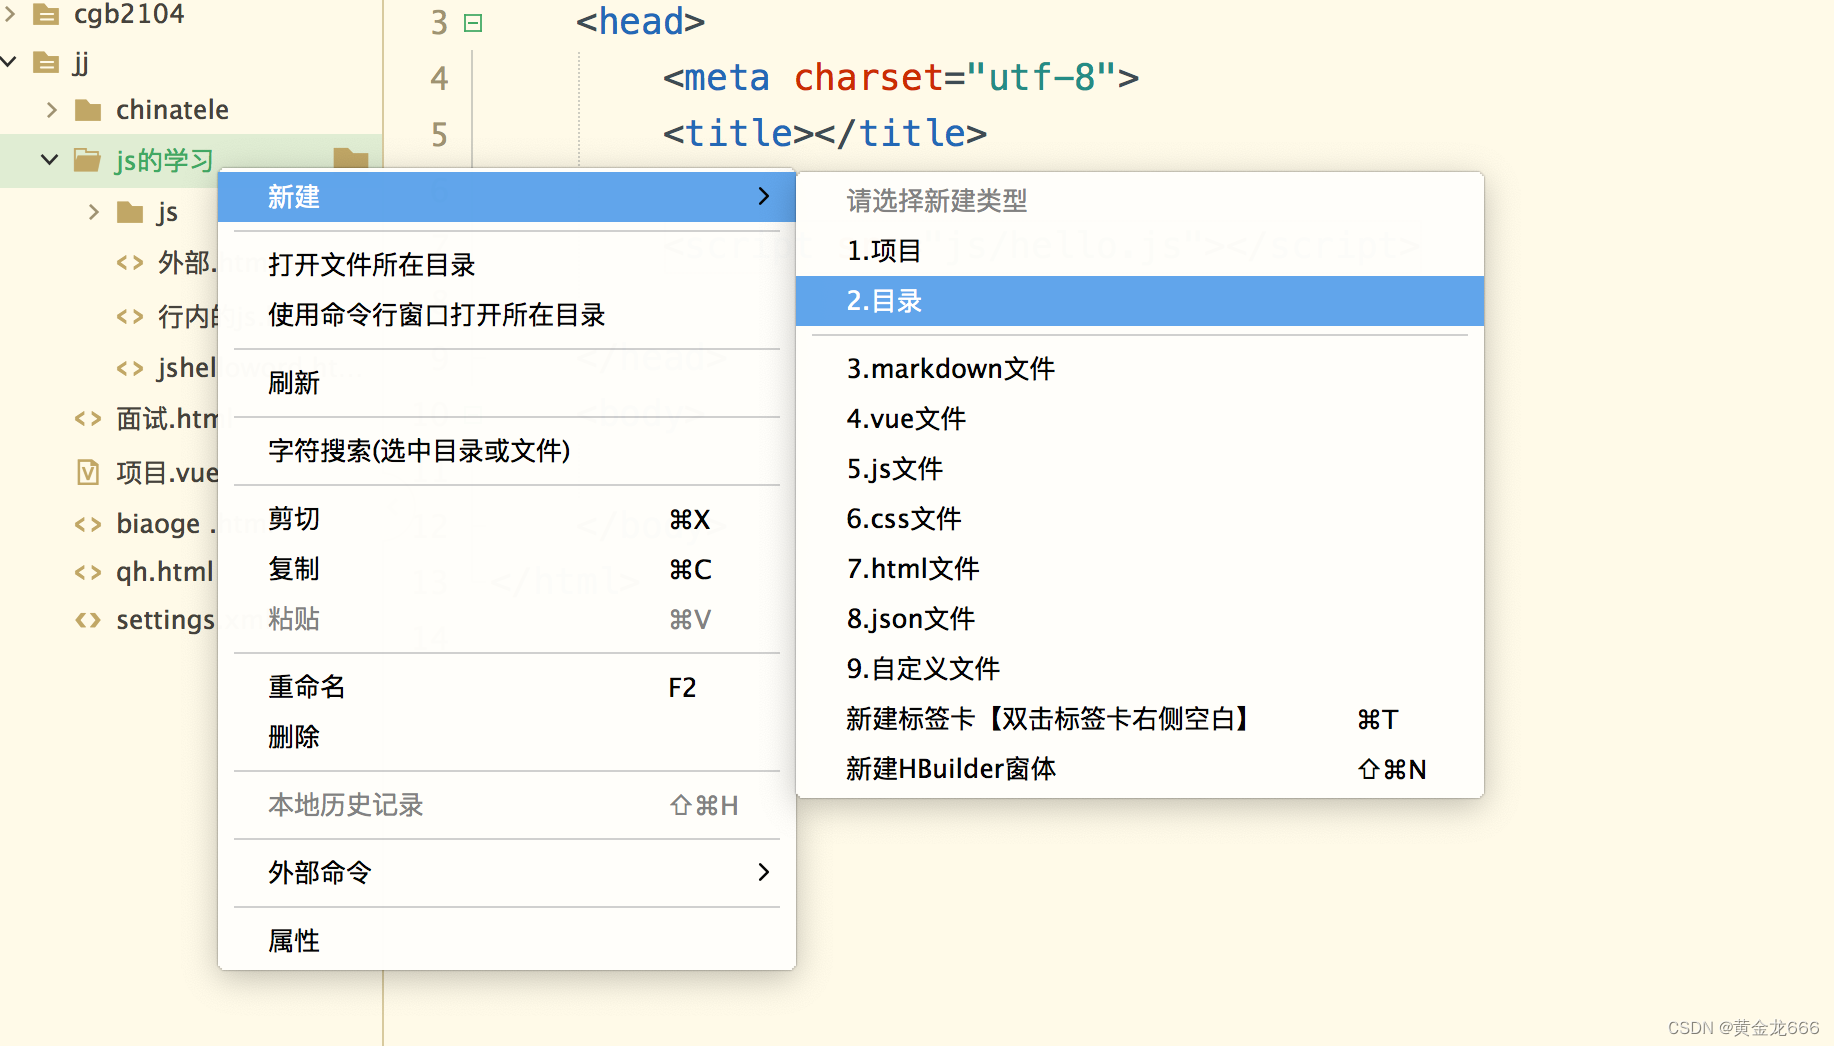Click the title tag on line 5

tap(825, 133)
